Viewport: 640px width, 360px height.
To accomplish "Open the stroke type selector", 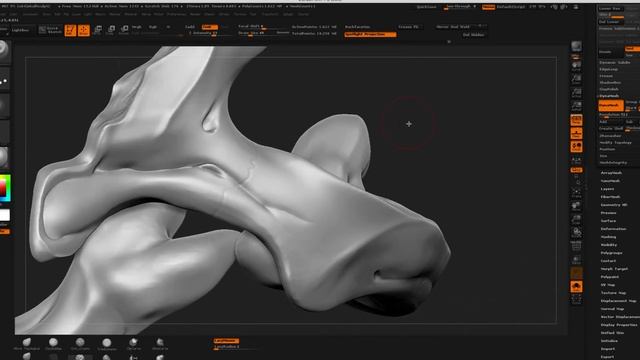I will tap(4, 81).
